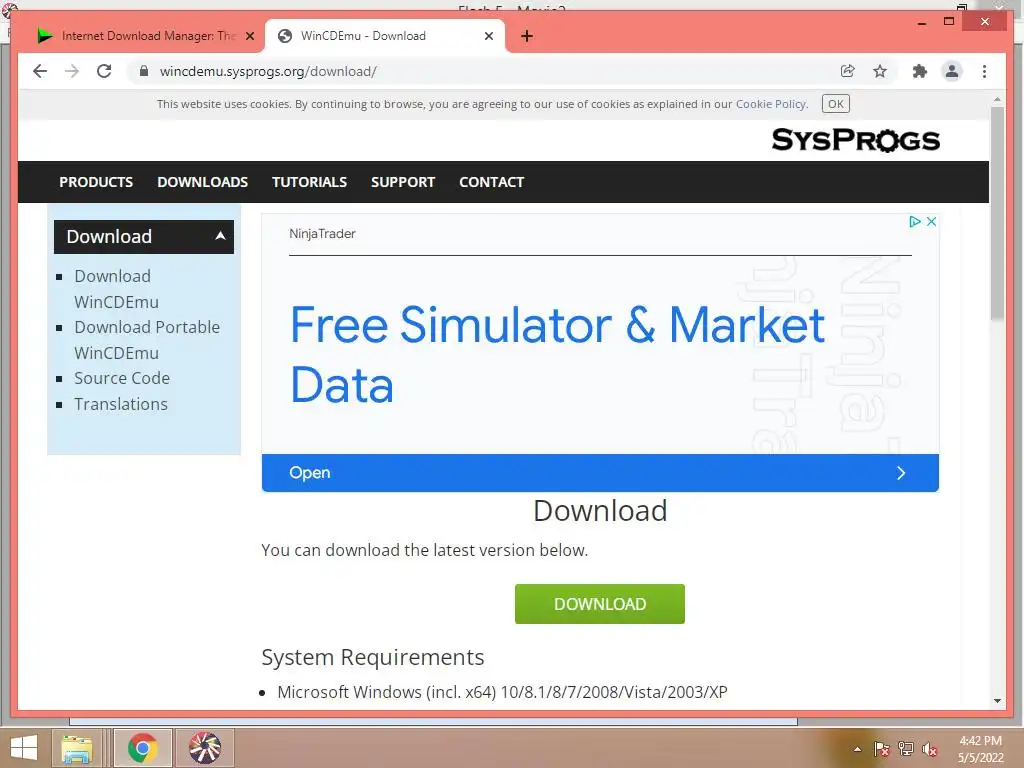Open the PRODUCTS menu
Image resolution: width=1024 pixels, height=768 pixels.
pos(96,182)
